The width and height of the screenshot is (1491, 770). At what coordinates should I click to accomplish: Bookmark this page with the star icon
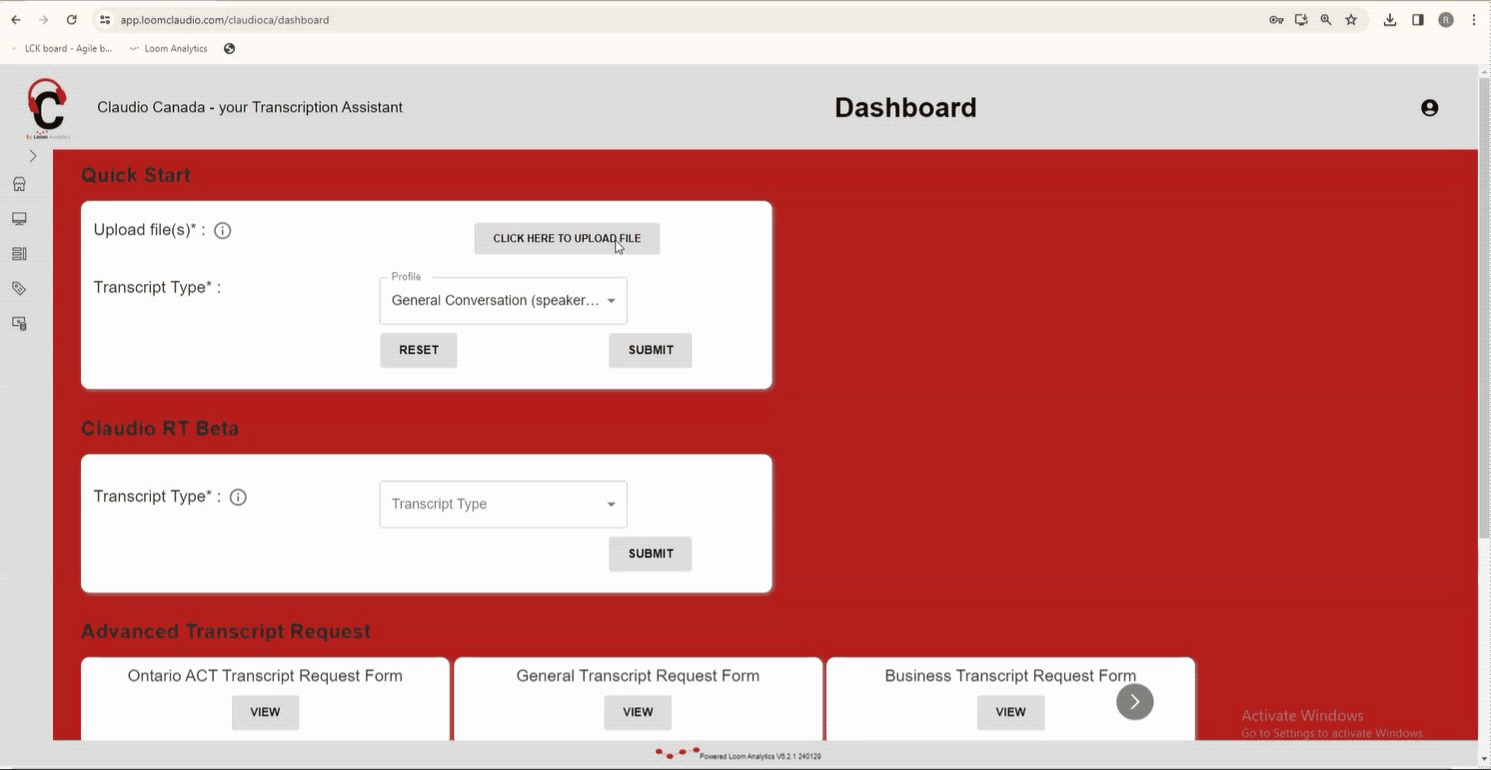1351,20
